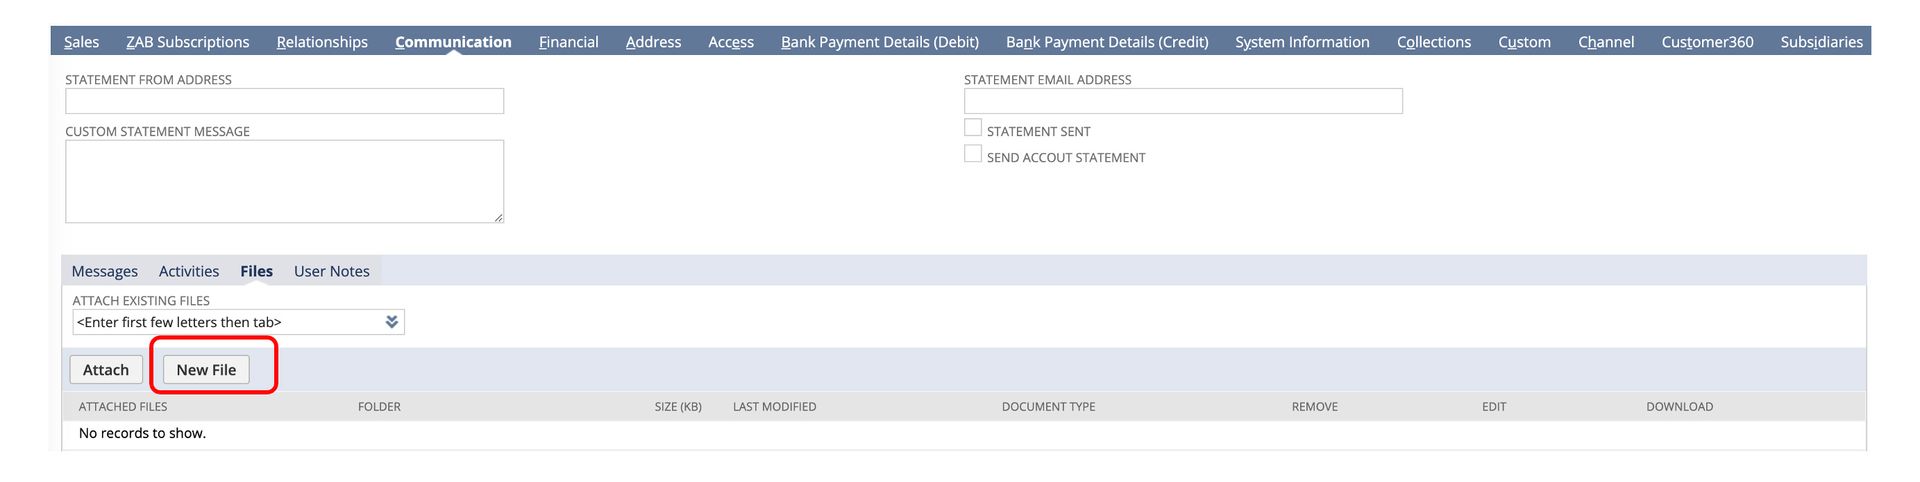Focus the Statement Email Address field
Image resolution: width=1920 pixels, height=482 pixels.
[1182, 101]
